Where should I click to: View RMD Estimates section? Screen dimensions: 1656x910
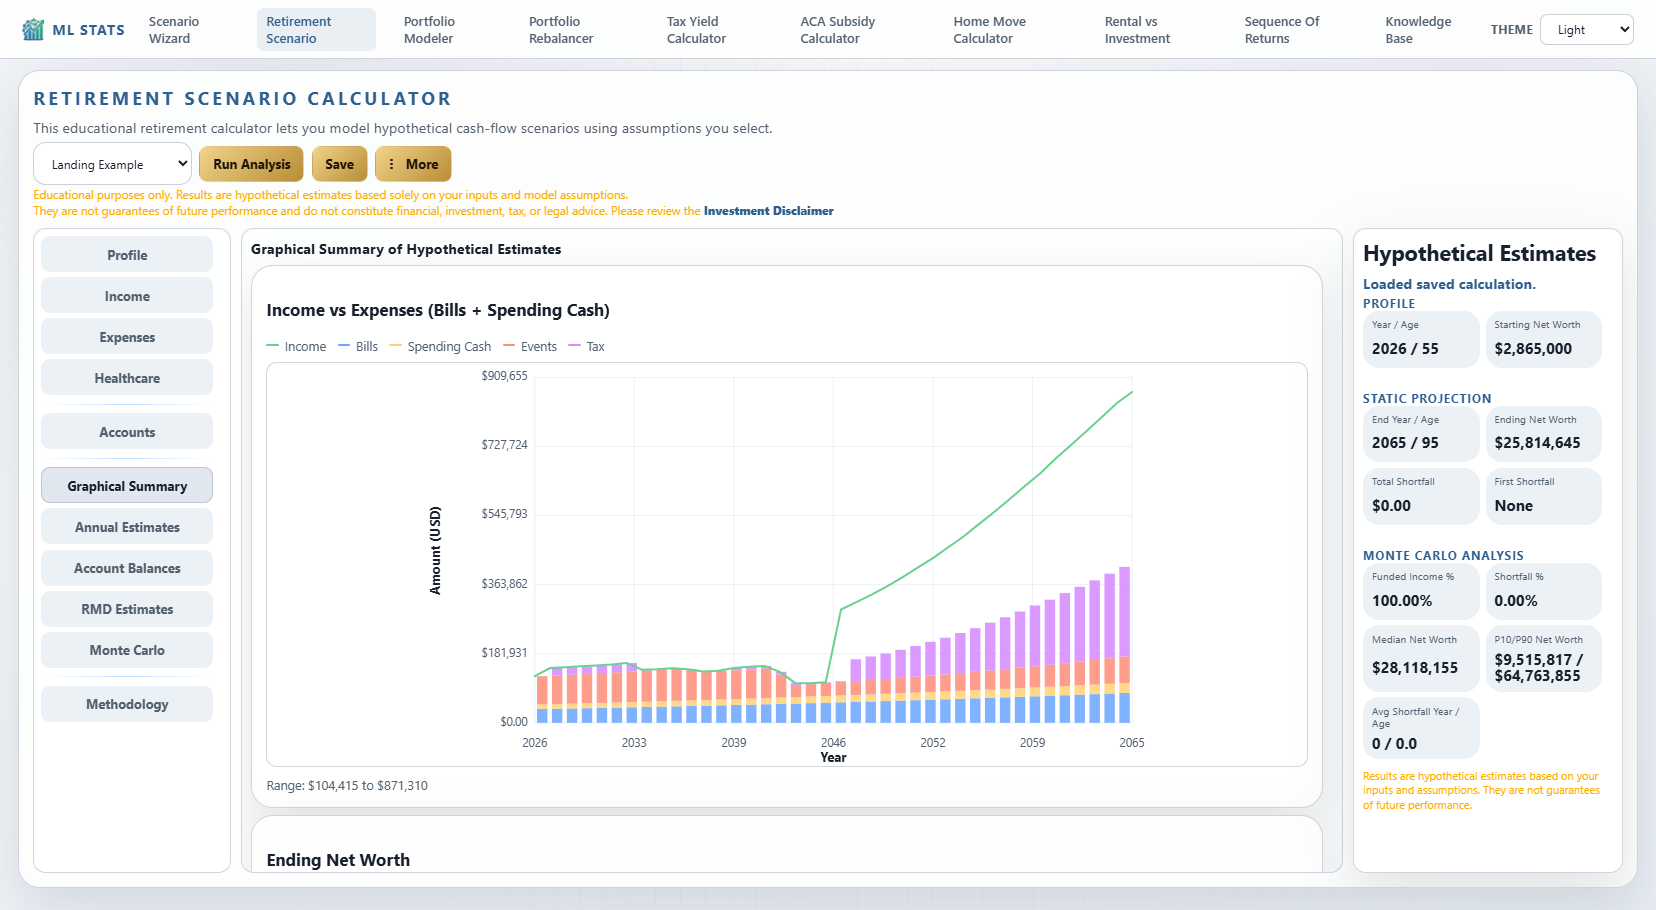pyautogui.click(x=127, y=609)
